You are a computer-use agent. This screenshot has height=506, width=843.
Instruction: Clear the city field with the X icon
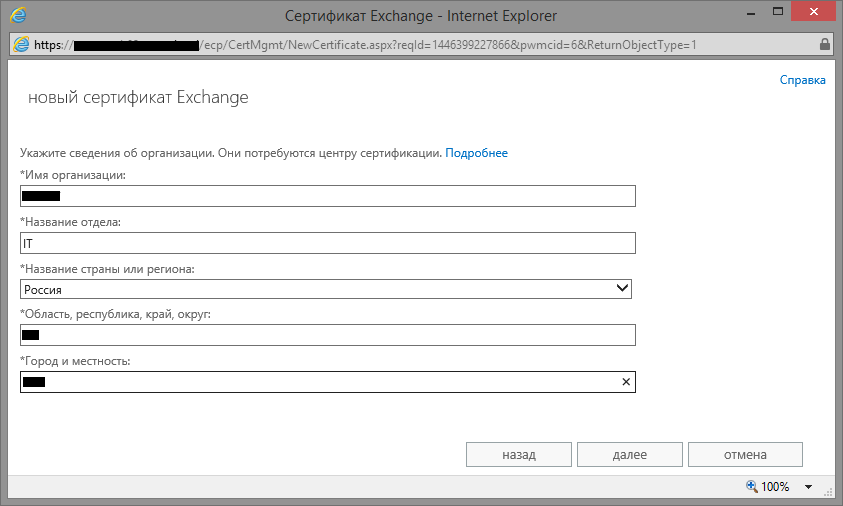(x=626, y=382)
